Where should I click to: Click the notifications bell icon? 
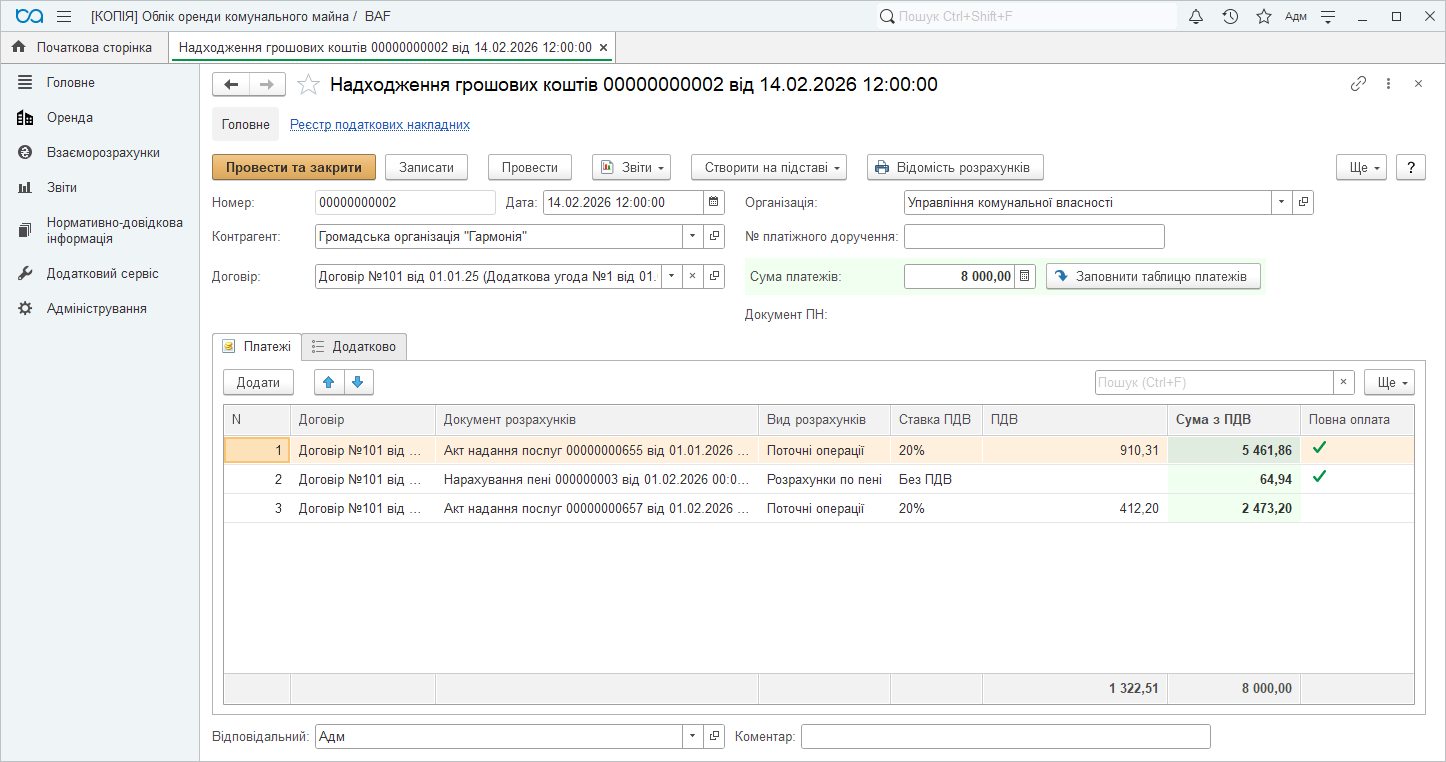1196,17
